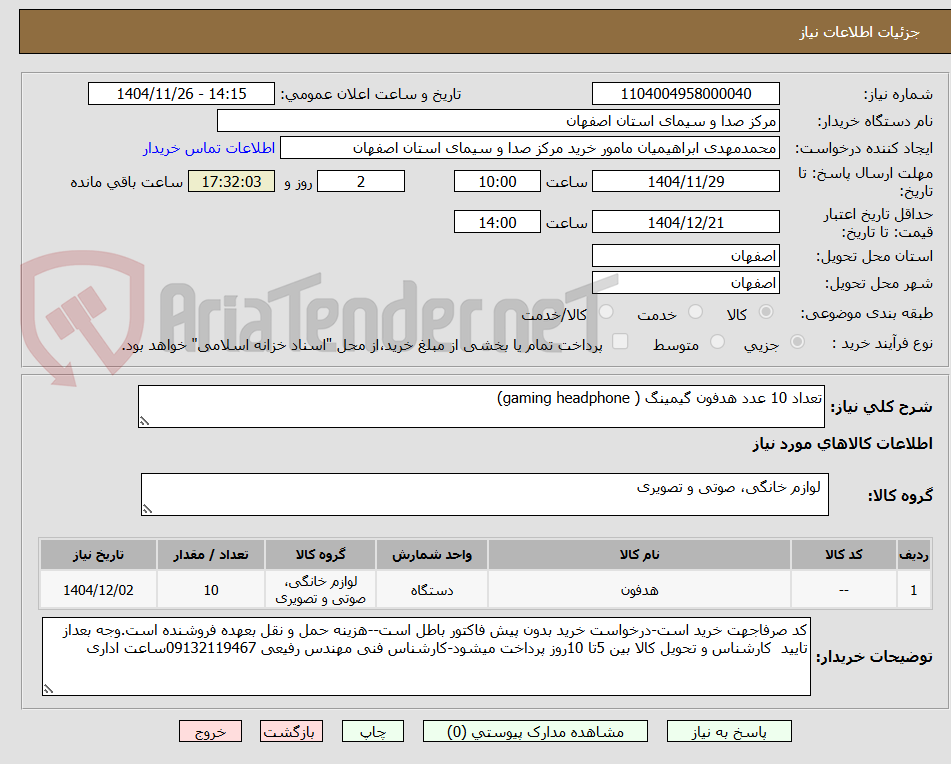The width and height of the screenshot is (951, 764).
Task: Click the price validity date 1404/12/21
Action: pyautogui.click(x=686, y=222)
